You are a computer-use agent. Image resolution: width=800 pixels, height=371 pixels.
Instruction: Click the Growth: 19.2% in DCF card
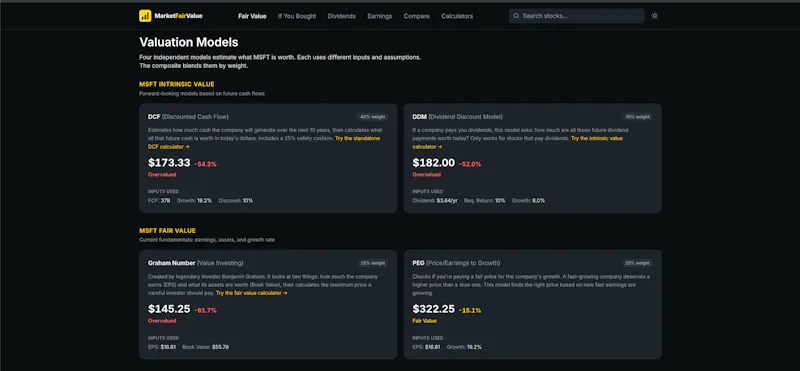point(194,201)
